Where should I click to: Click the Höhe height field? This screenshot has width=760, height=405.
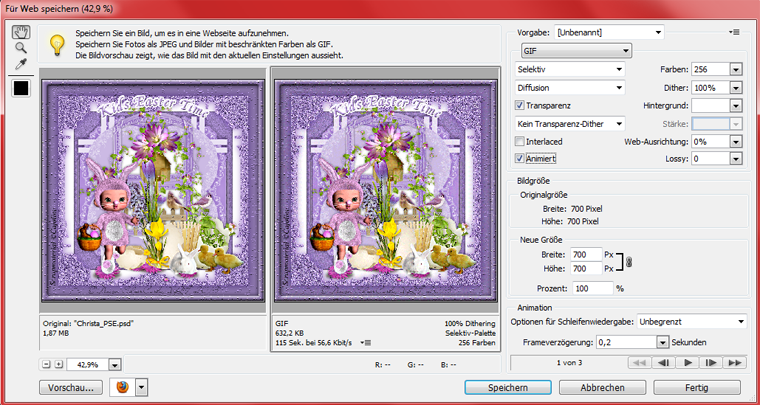[x=586, y=268]
